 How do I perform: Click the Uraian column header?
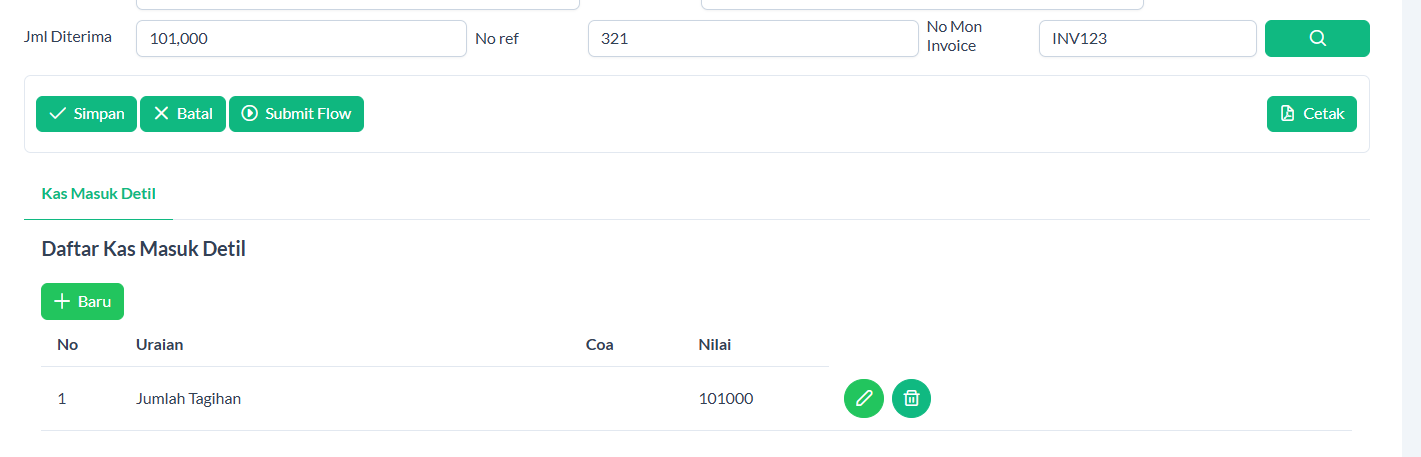coord(160,345)
